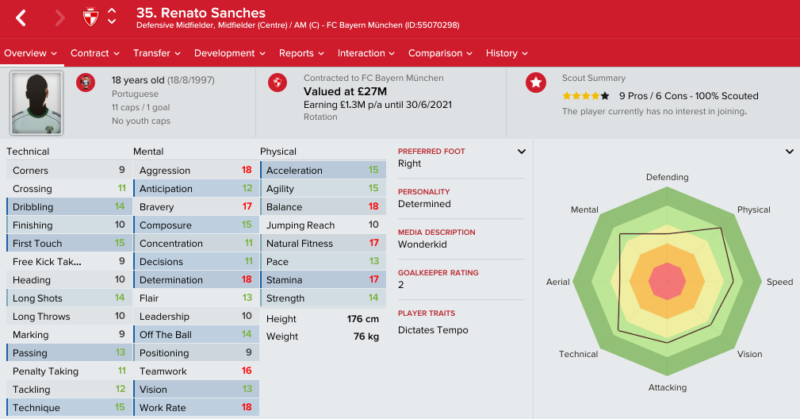Click the forward navigation arrow

click(x=60, y=18)
